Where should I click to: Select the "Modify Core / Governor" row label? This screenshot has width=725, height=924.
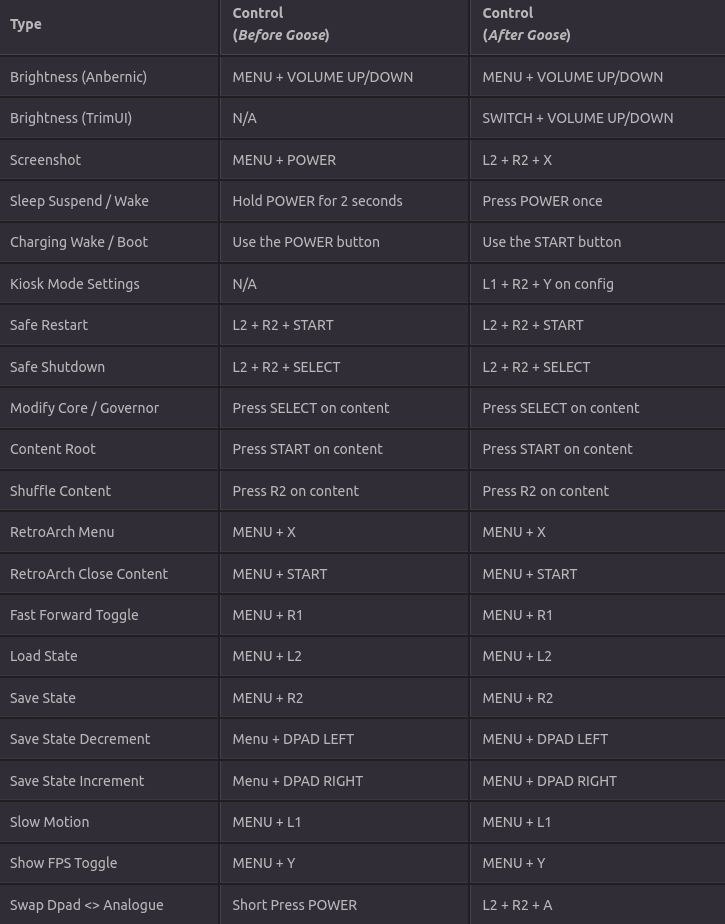click(84, 408)
